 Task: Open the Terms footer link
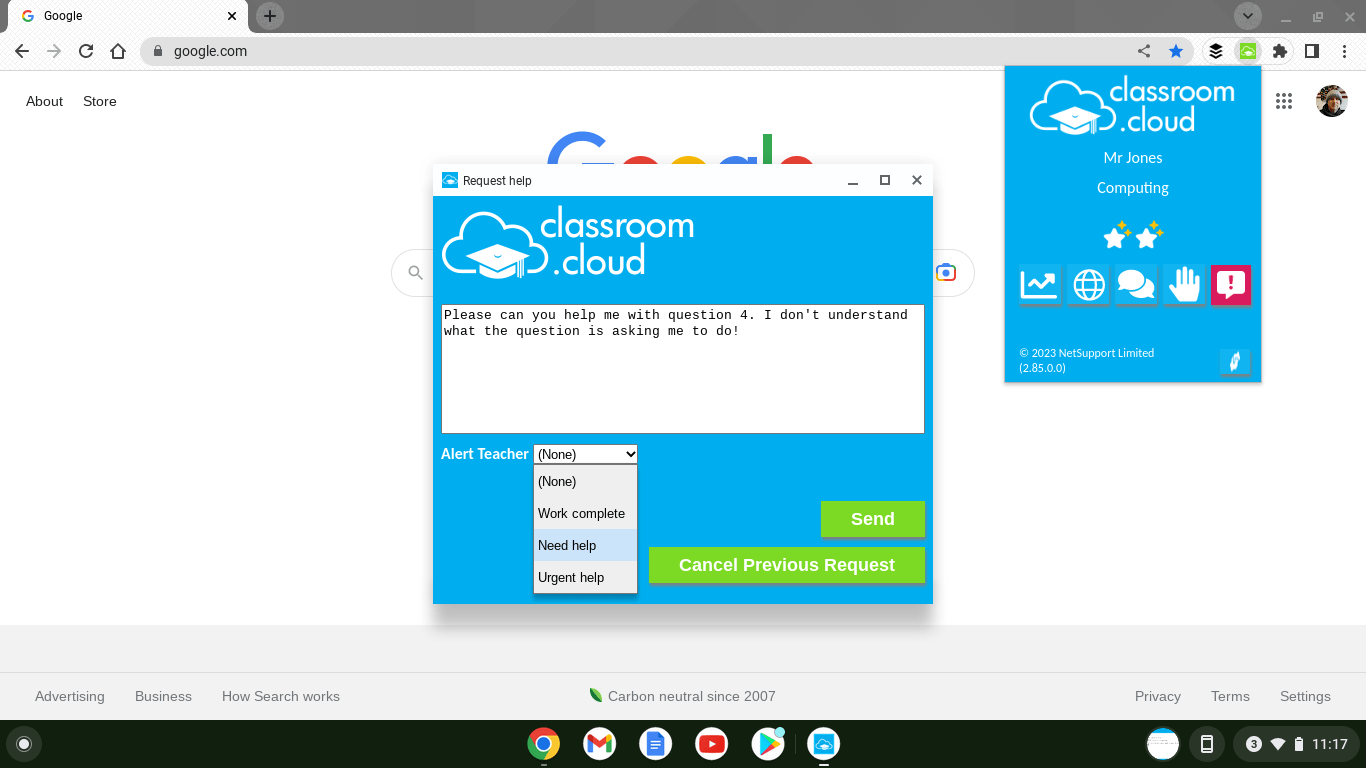coord(1230,696)
